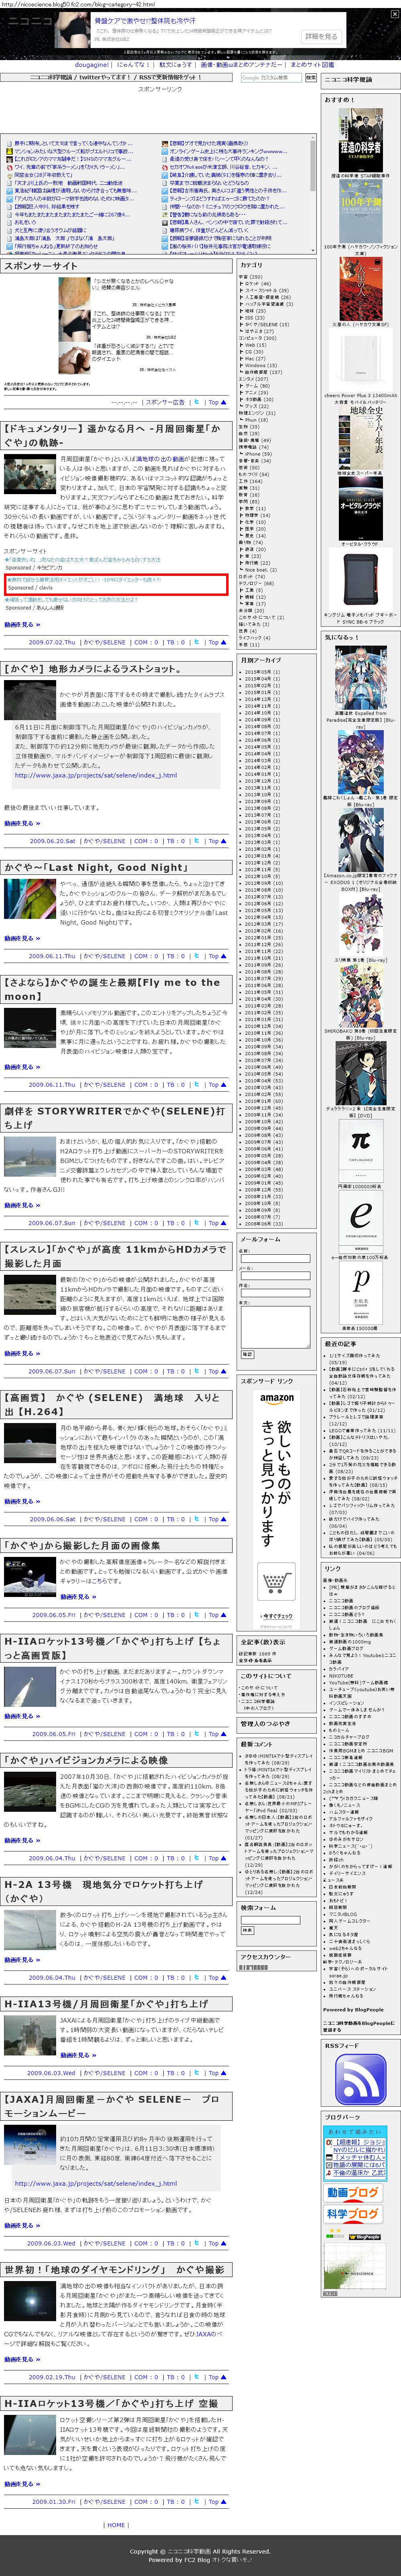Open the jaxa.jp selene URL in ラストショット post
This screenshot has height=2576, width=401.
tap(95, 775)
